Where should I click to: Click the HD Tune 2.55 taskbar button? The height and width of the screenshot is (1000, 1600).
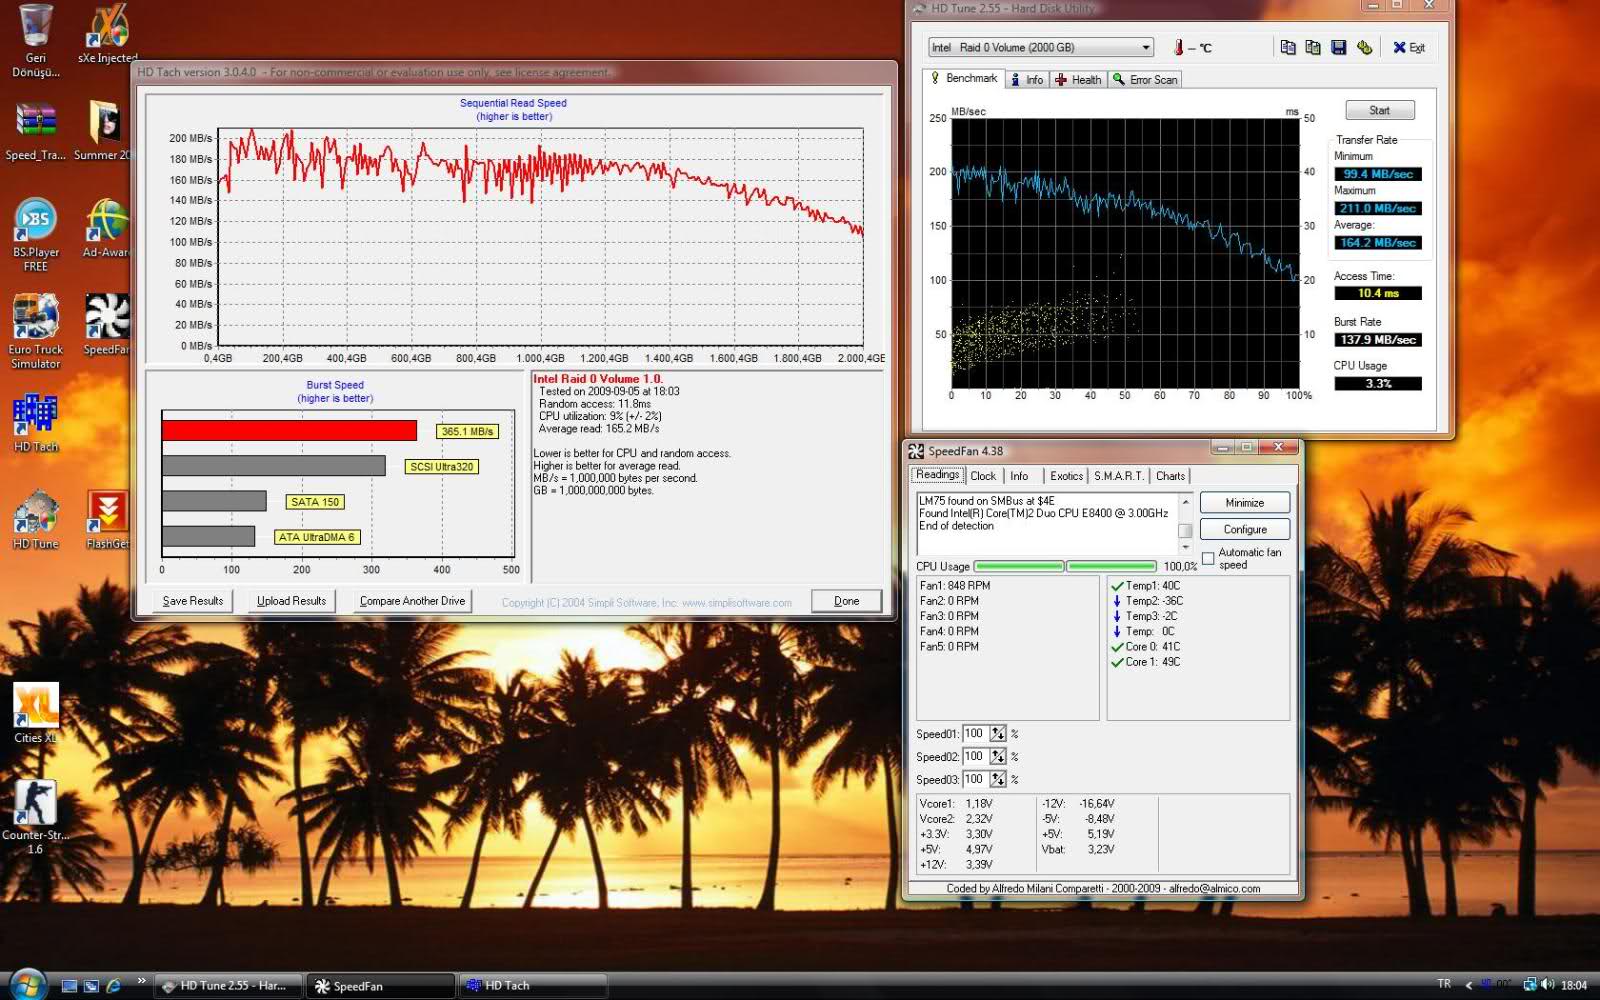click(228, 986)
